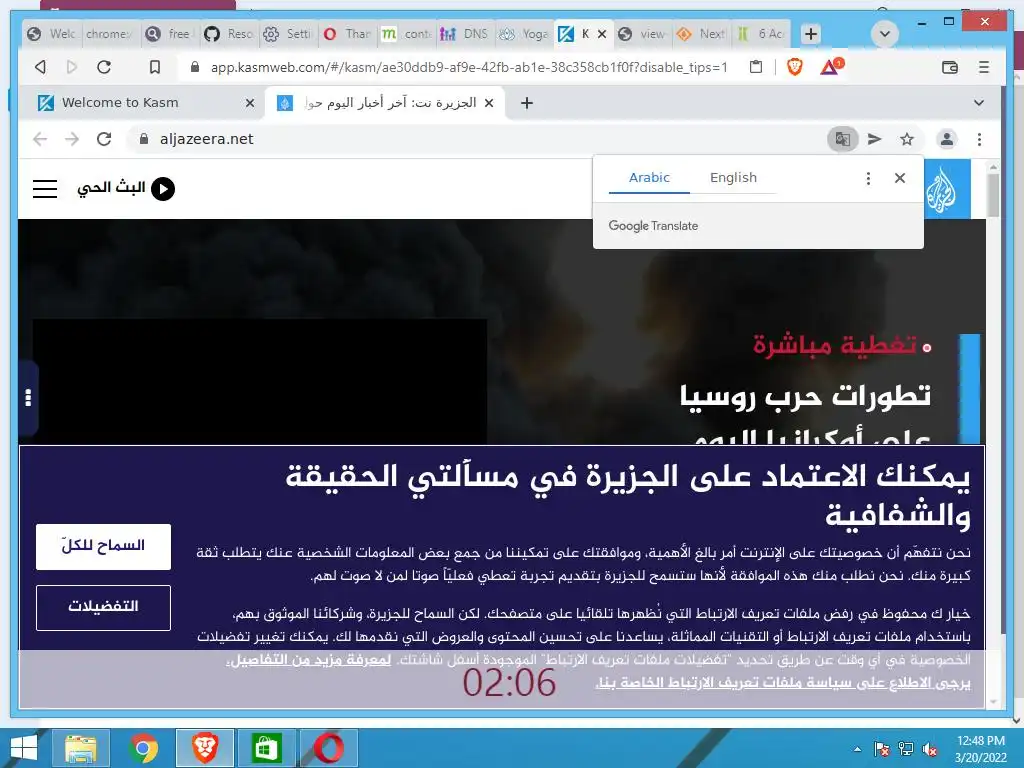Reload the Kasm page in Brave

click(x=104, y=67)
